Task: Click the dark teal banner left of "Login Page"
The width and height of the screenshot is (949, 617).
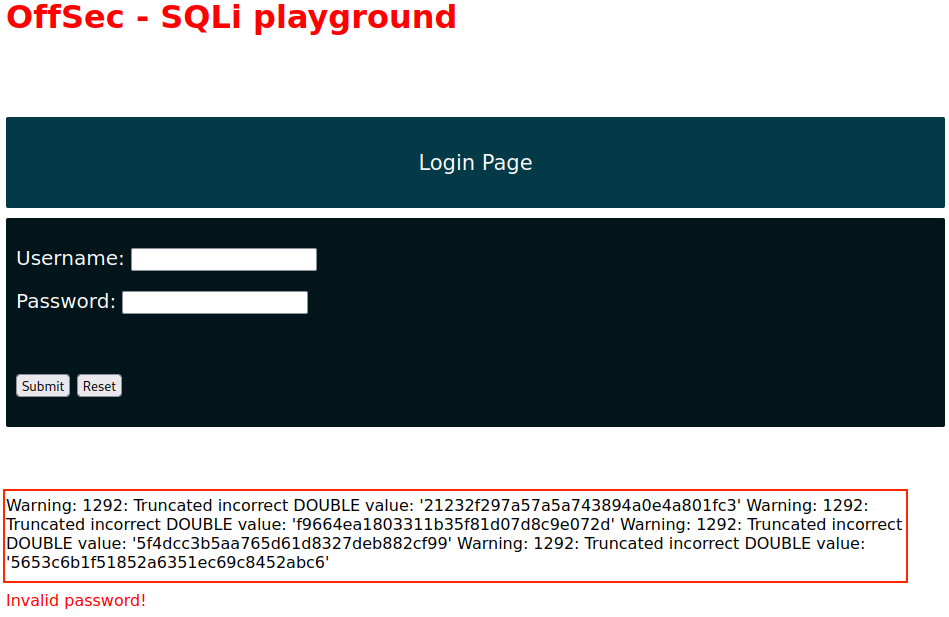Action: pos(200,163)
